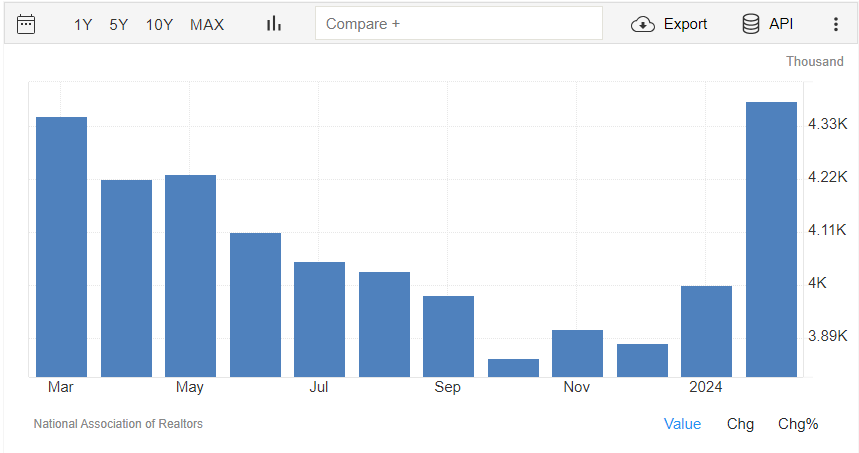Click the 2024 x-axis label
Image resolution: width=859 pixels, height=453 pixels.
point(706,387)
